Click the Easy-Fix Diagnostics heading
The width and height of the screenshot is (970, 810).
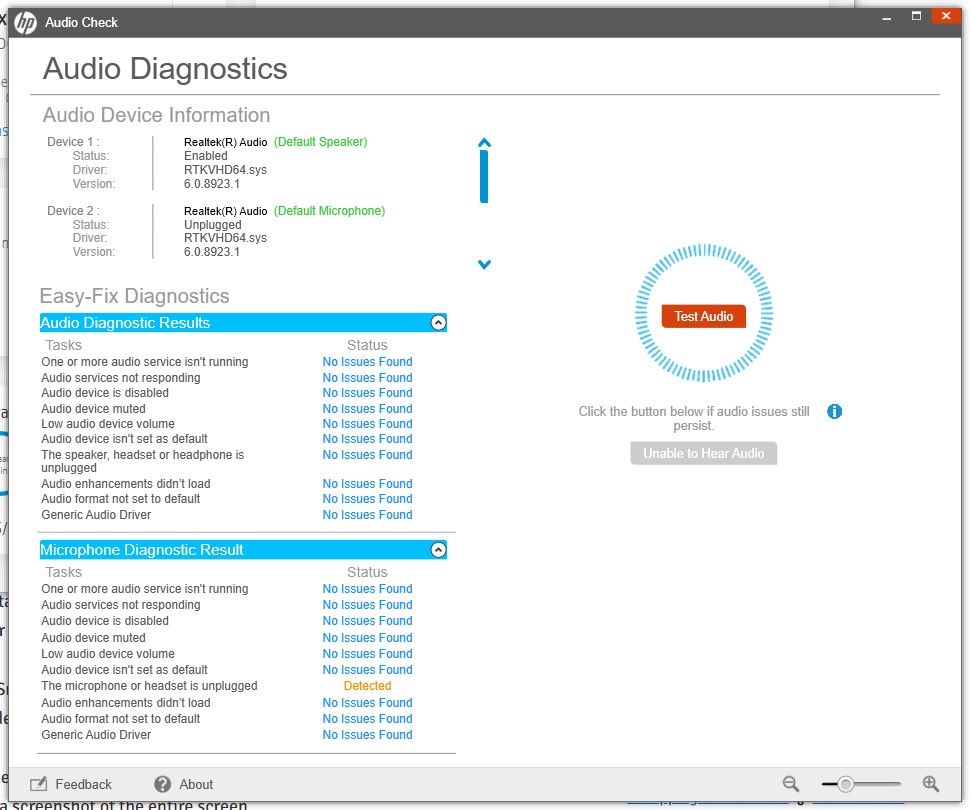[x=134, y=296]
